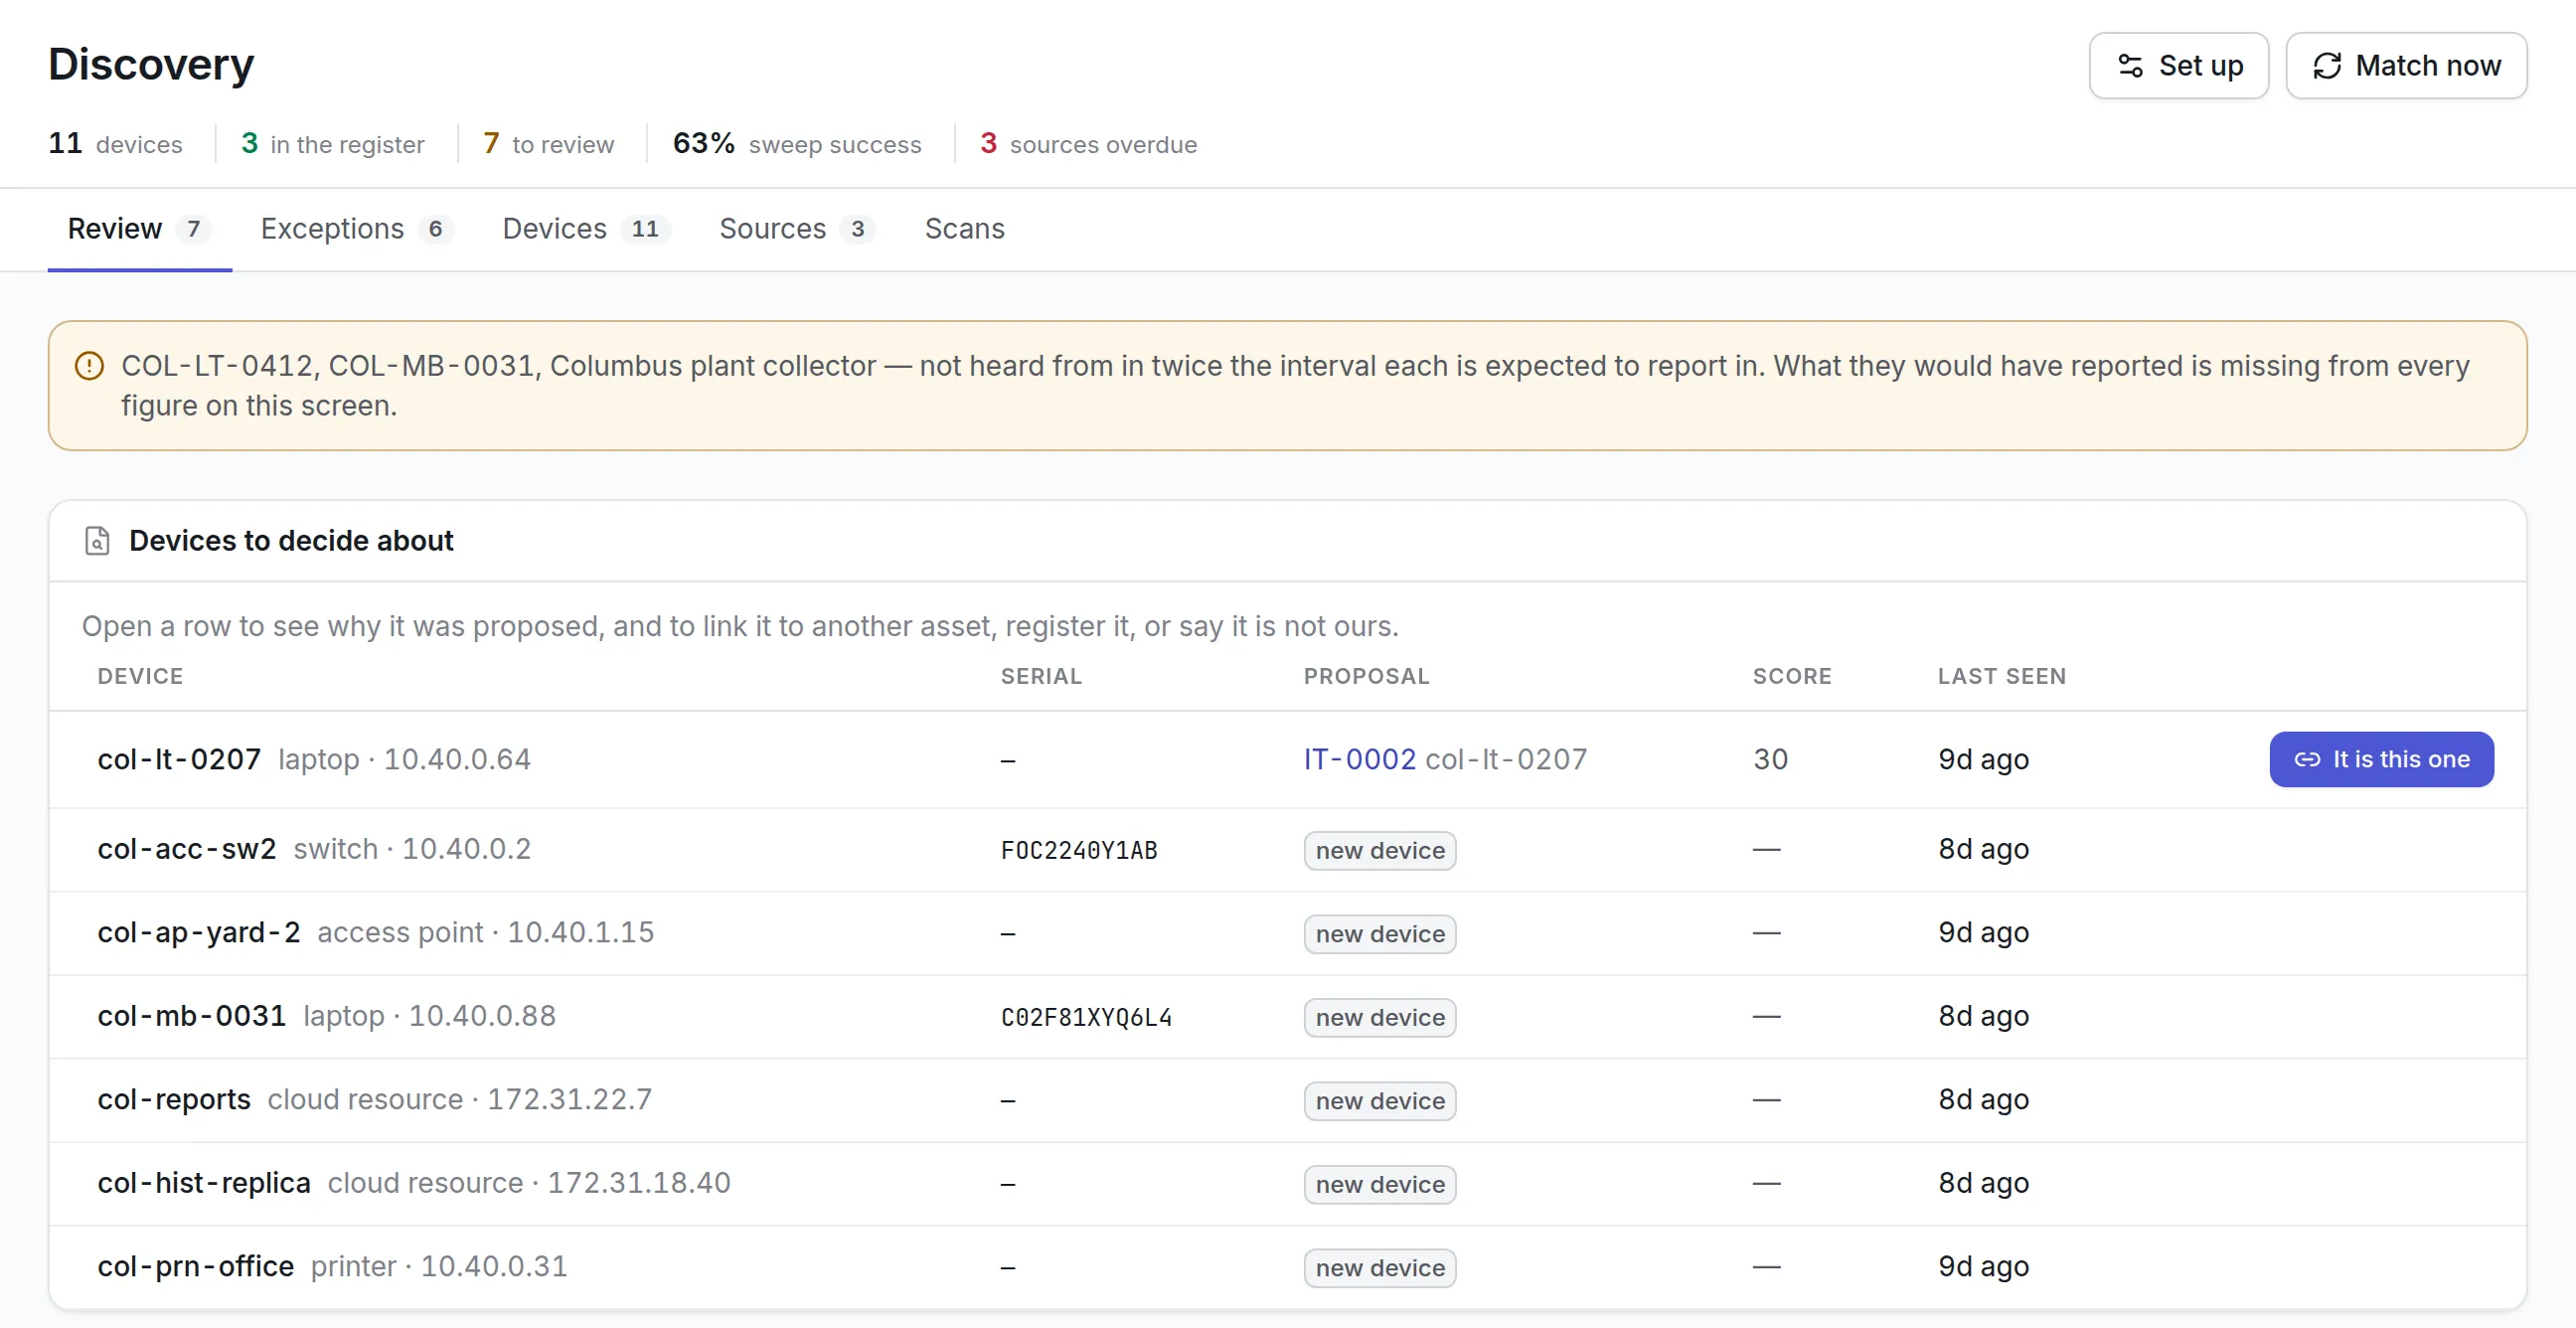Click the SERIAL column header
Screen dimensions: 2576x1328
click(1041, 677)
